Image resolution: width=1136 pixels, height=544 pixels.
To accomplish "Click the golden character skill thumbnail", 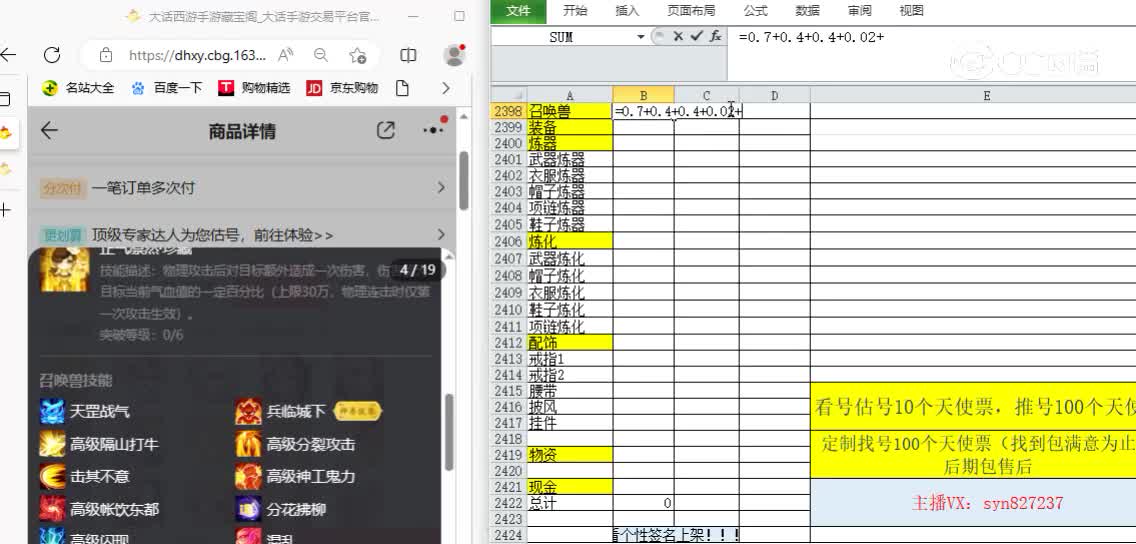I will (65, 269).
